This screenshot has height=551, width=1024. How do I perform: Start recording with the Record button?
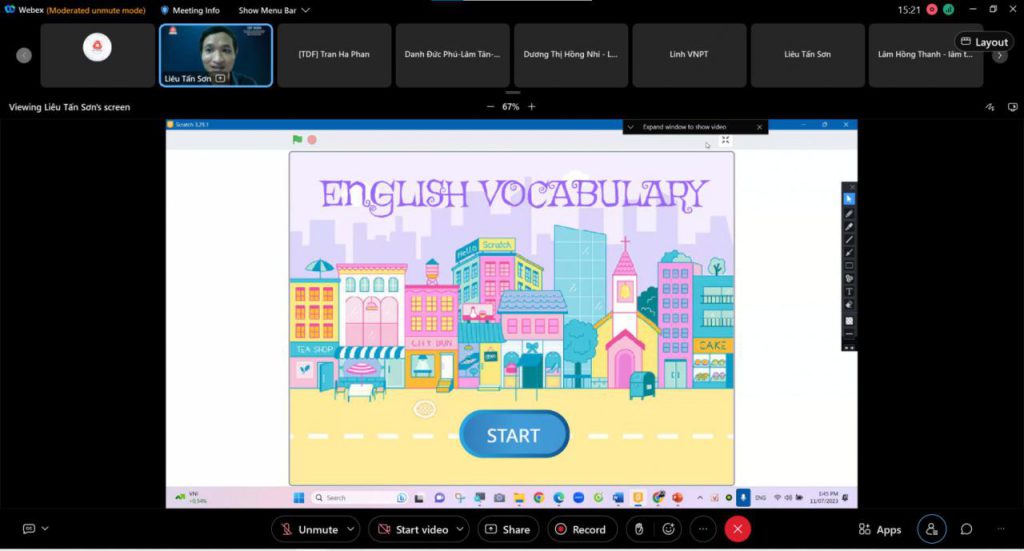(579, 529)
